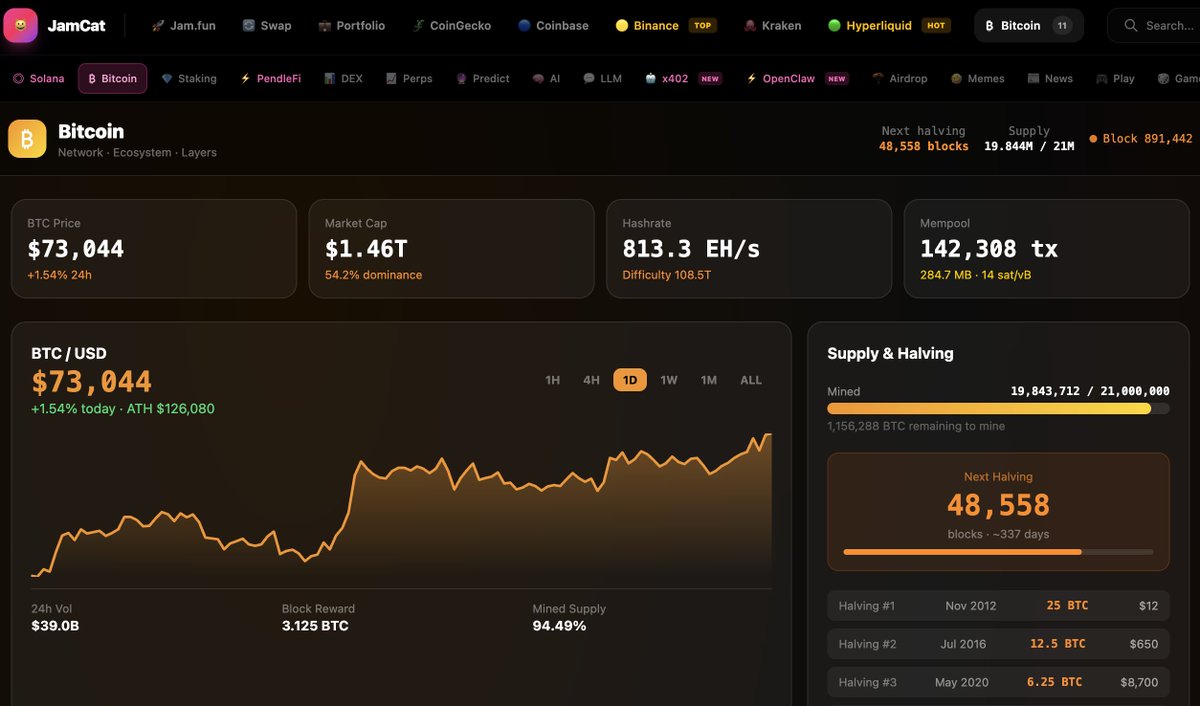Click the Mined Supply 94.49% stat

[x=569, y=617]
